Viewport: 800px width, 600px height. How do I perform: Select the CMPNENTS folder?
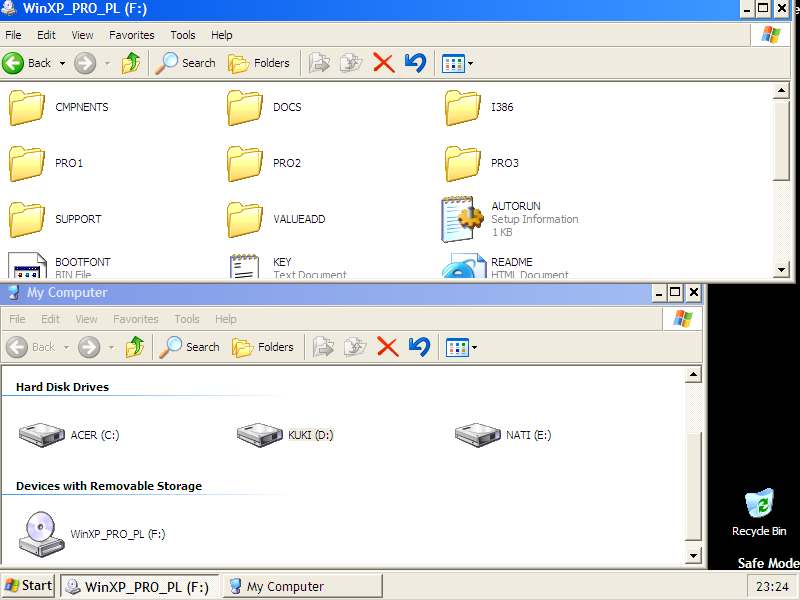(x=59, y=107)
